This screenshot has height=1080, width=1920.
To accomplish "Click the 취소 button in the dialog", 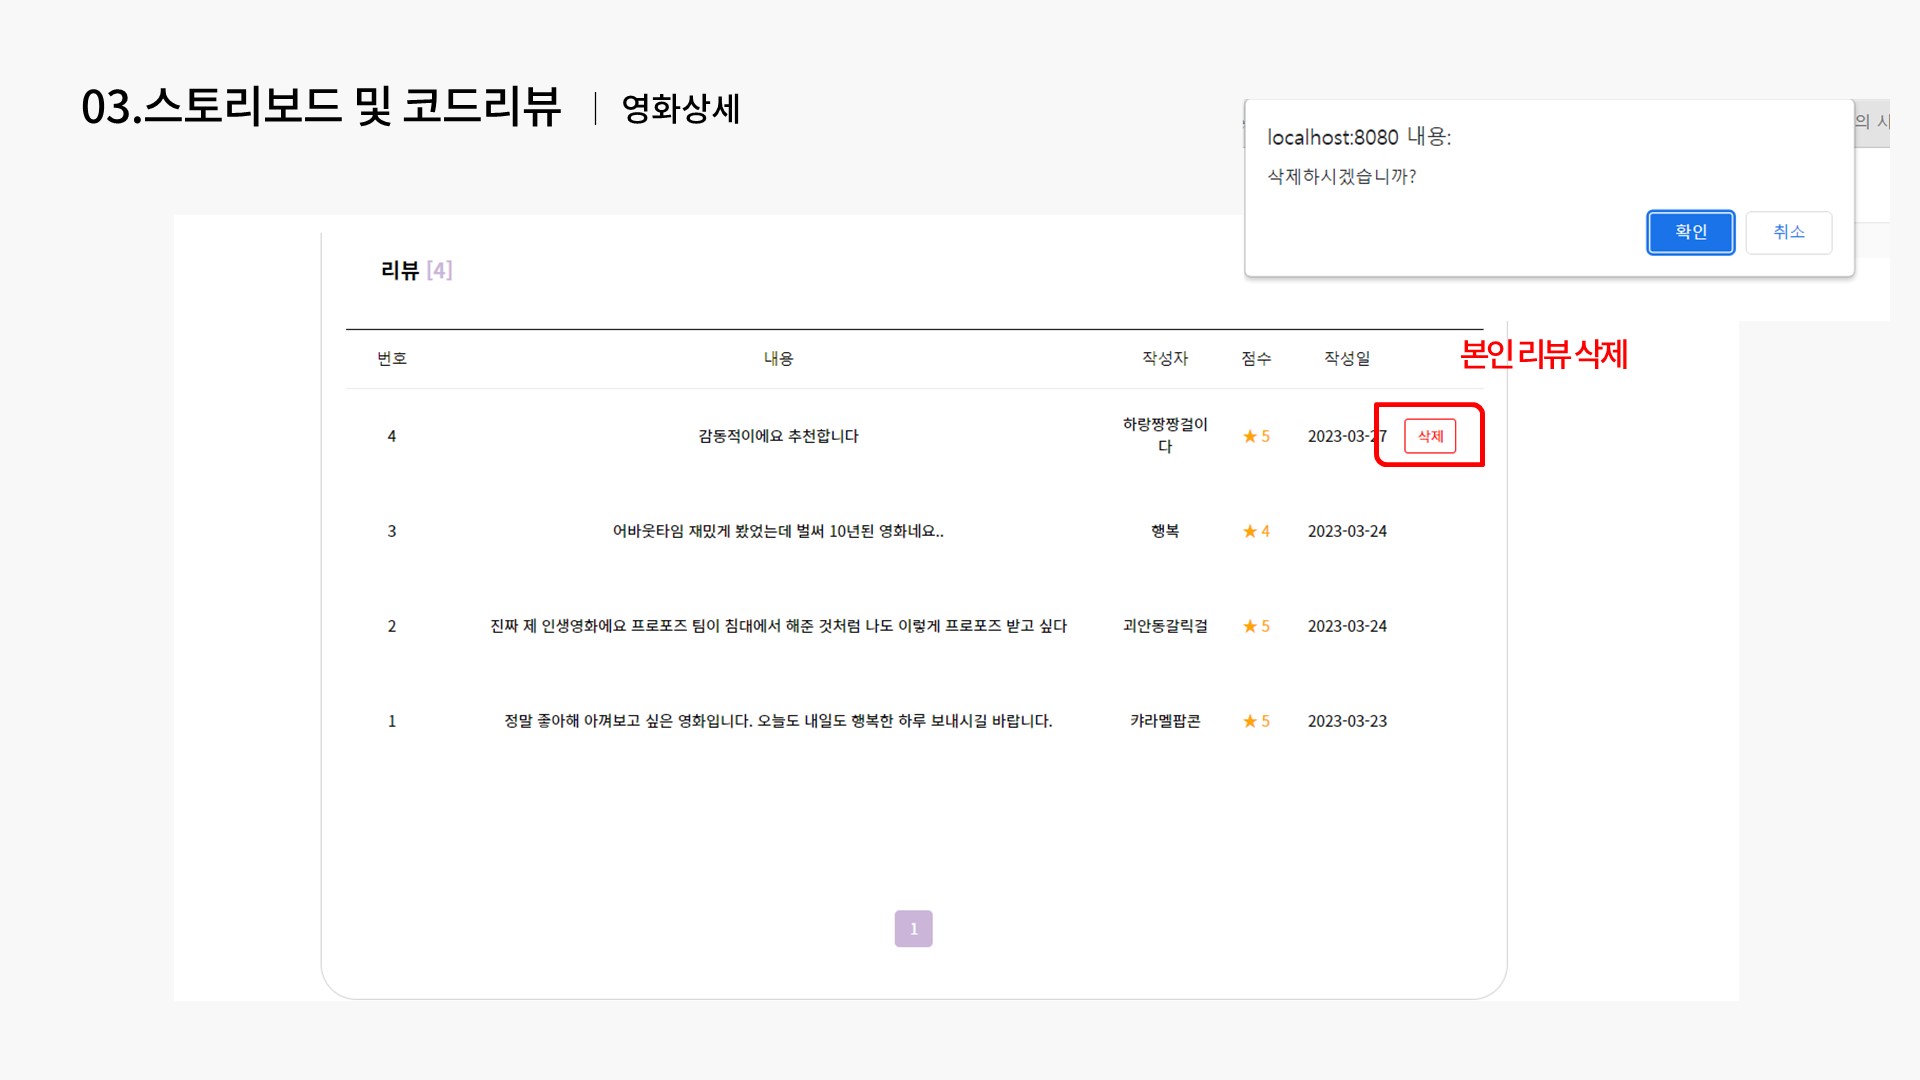I will click(x=1788, y=232).
